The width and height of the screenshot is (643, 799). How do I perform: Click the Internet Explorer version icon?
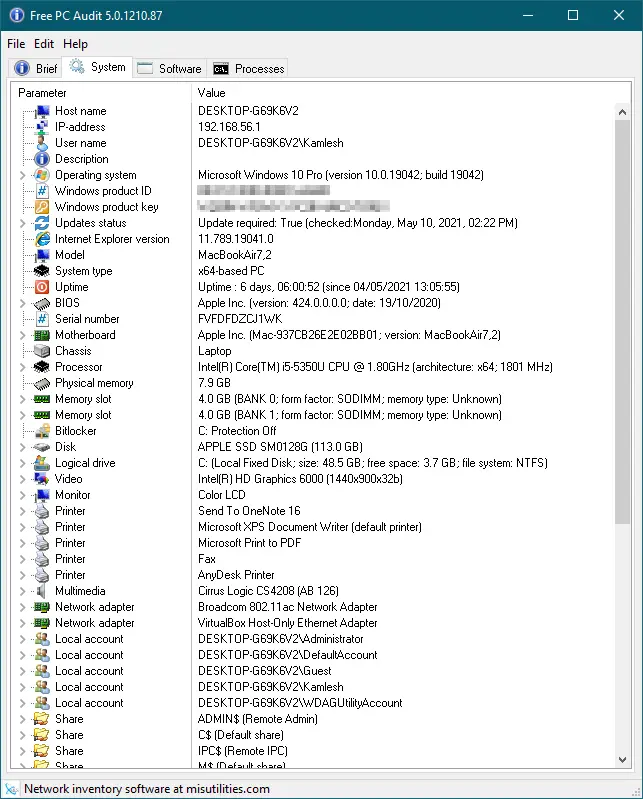tap(42, 239)
